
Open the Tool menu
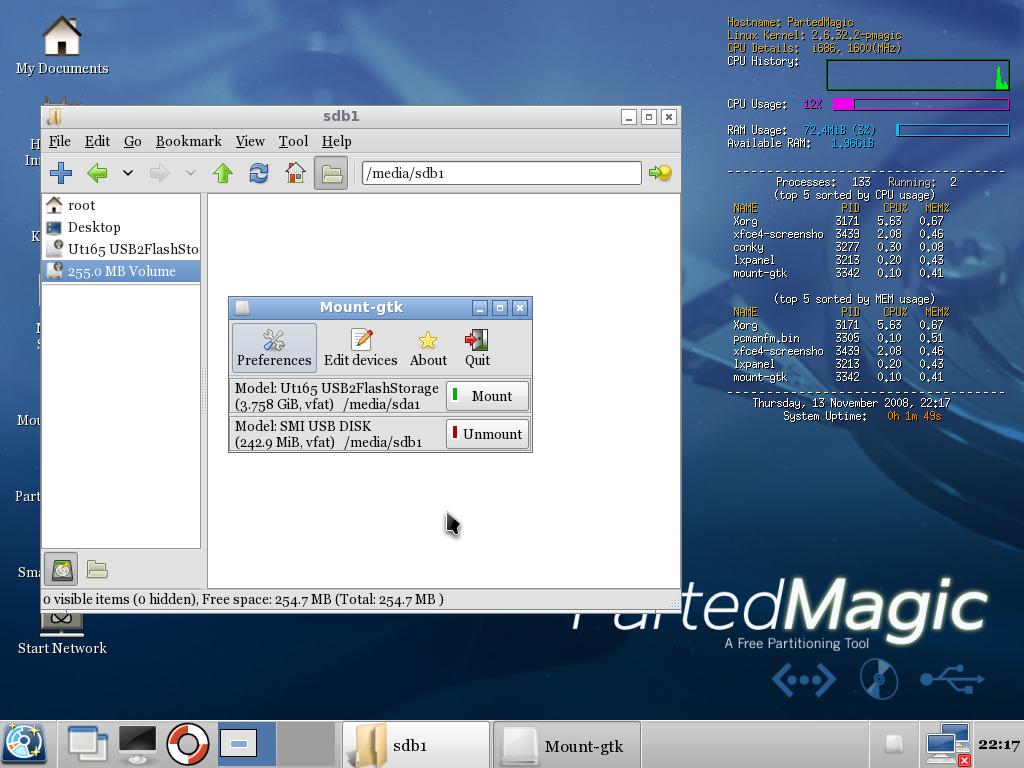(x=293, y=141)
